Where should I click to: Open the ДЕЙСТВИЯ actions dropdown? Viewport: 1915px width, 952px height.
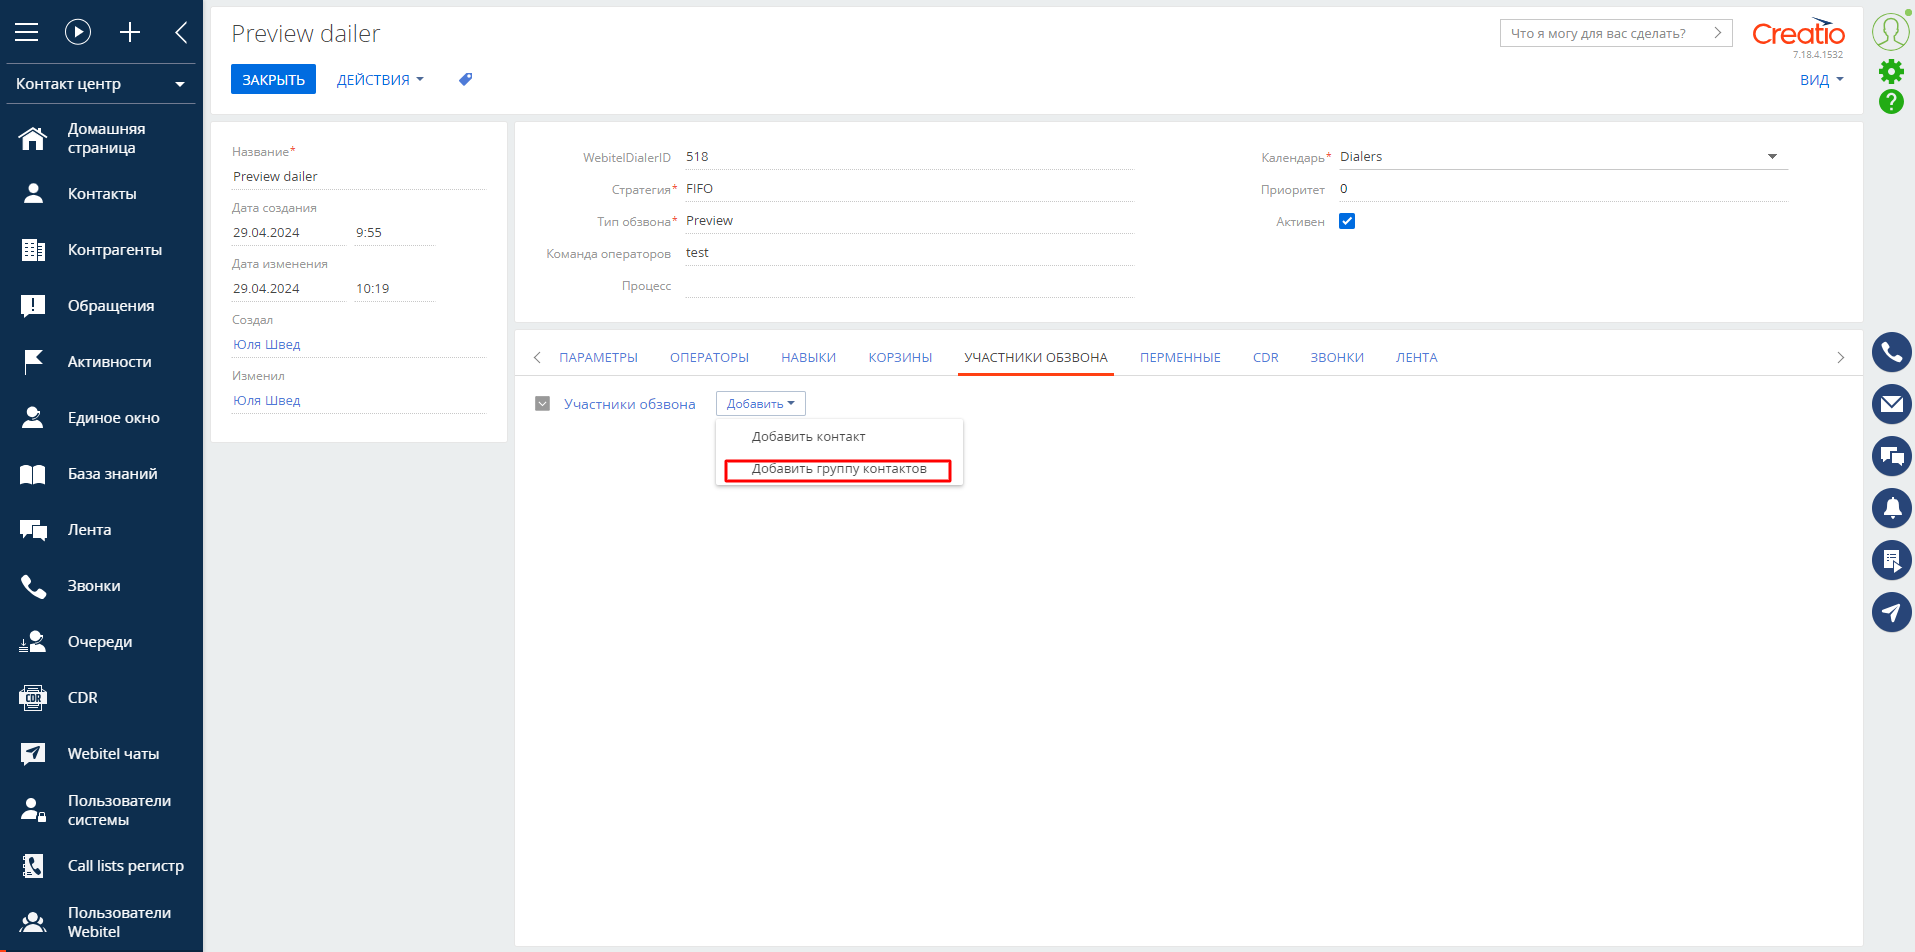coord(380,79)
